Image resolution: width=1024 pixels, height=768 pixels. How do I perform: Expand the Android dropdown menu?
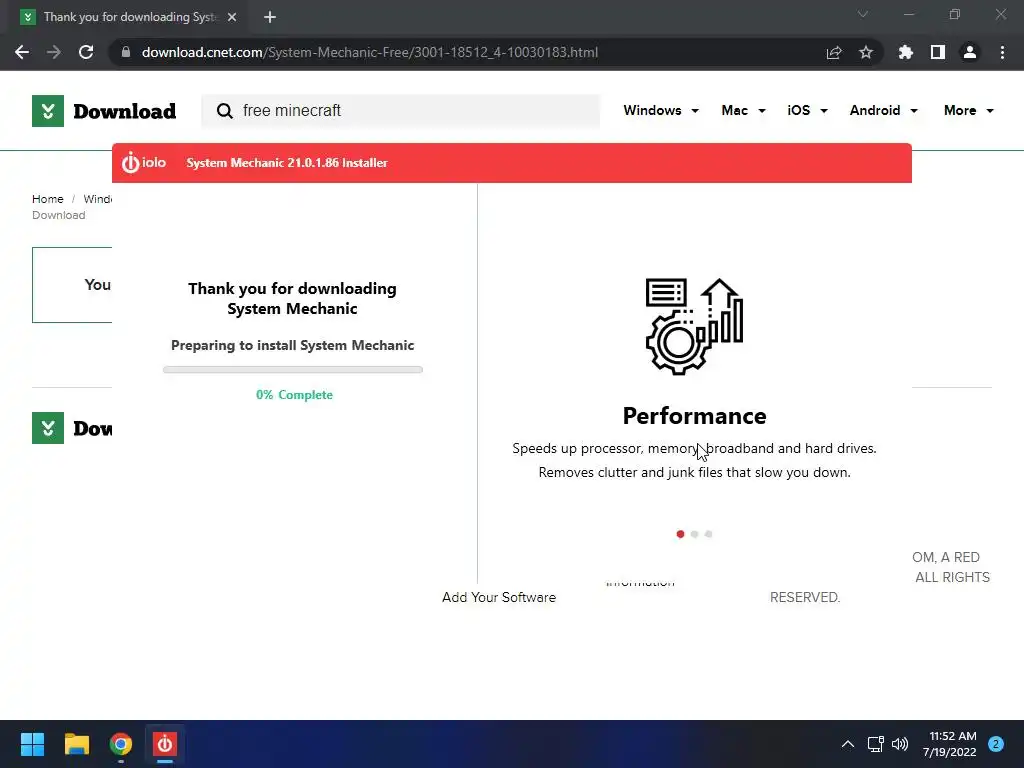[x=884, y=110]
